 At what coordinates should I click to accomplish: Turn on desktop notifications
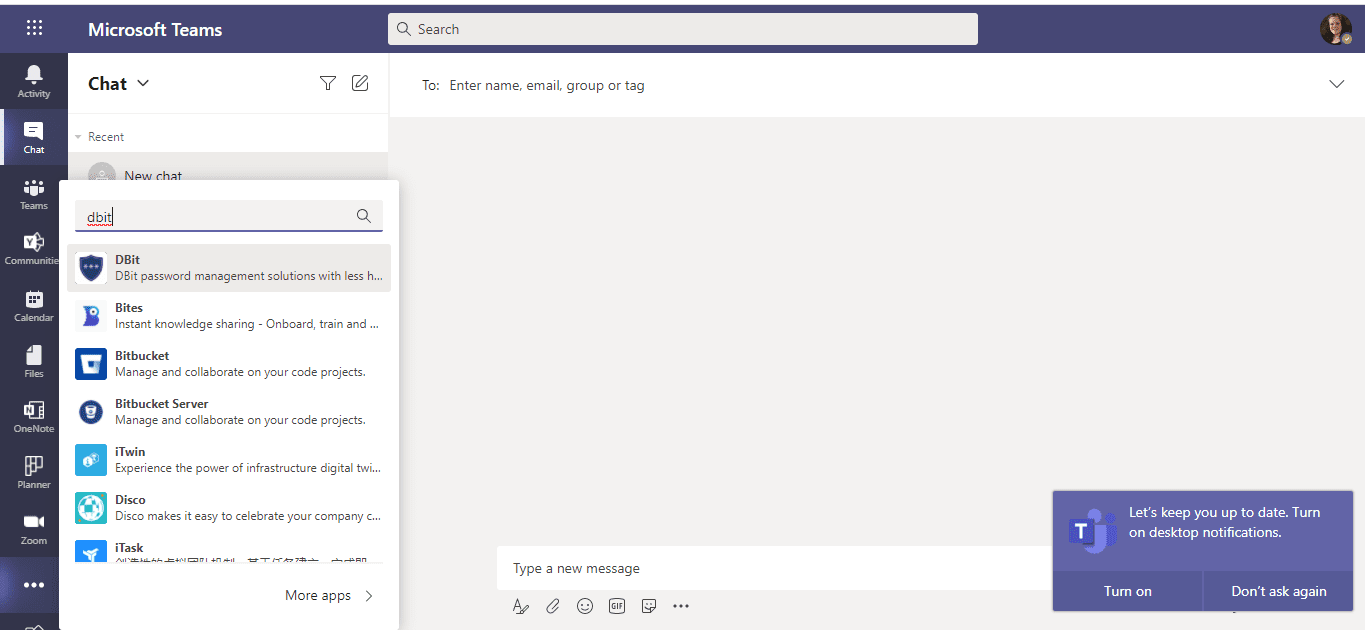[1127, 591]
